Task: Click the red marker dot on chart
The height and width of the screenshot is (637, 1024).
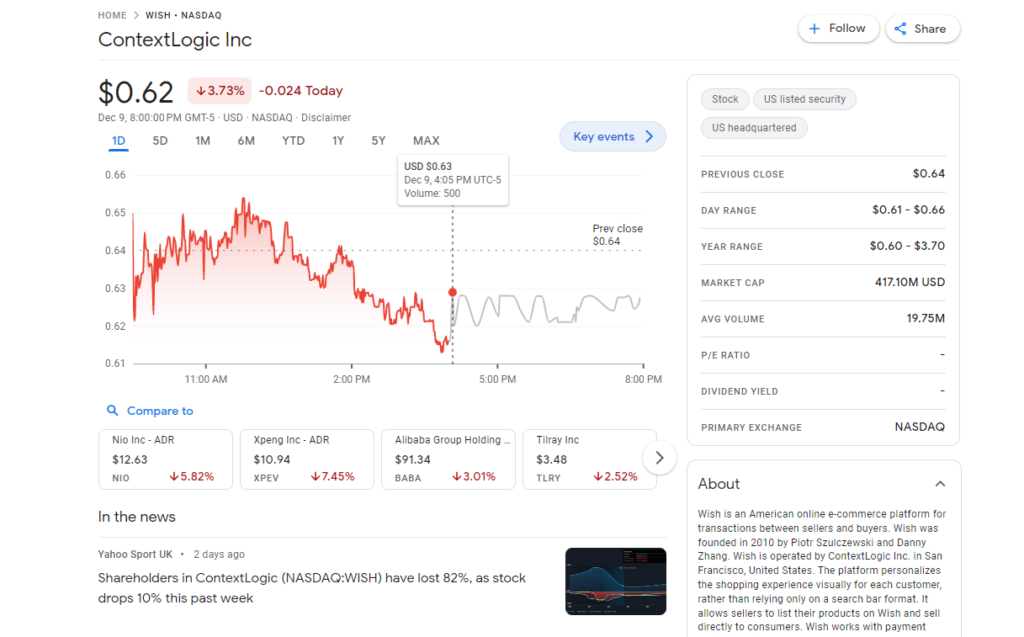Action: click(x=453, y=292)
